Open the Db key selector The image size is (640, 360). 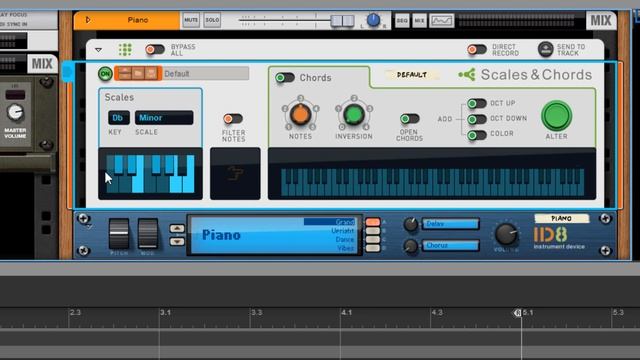click(118, 118)
